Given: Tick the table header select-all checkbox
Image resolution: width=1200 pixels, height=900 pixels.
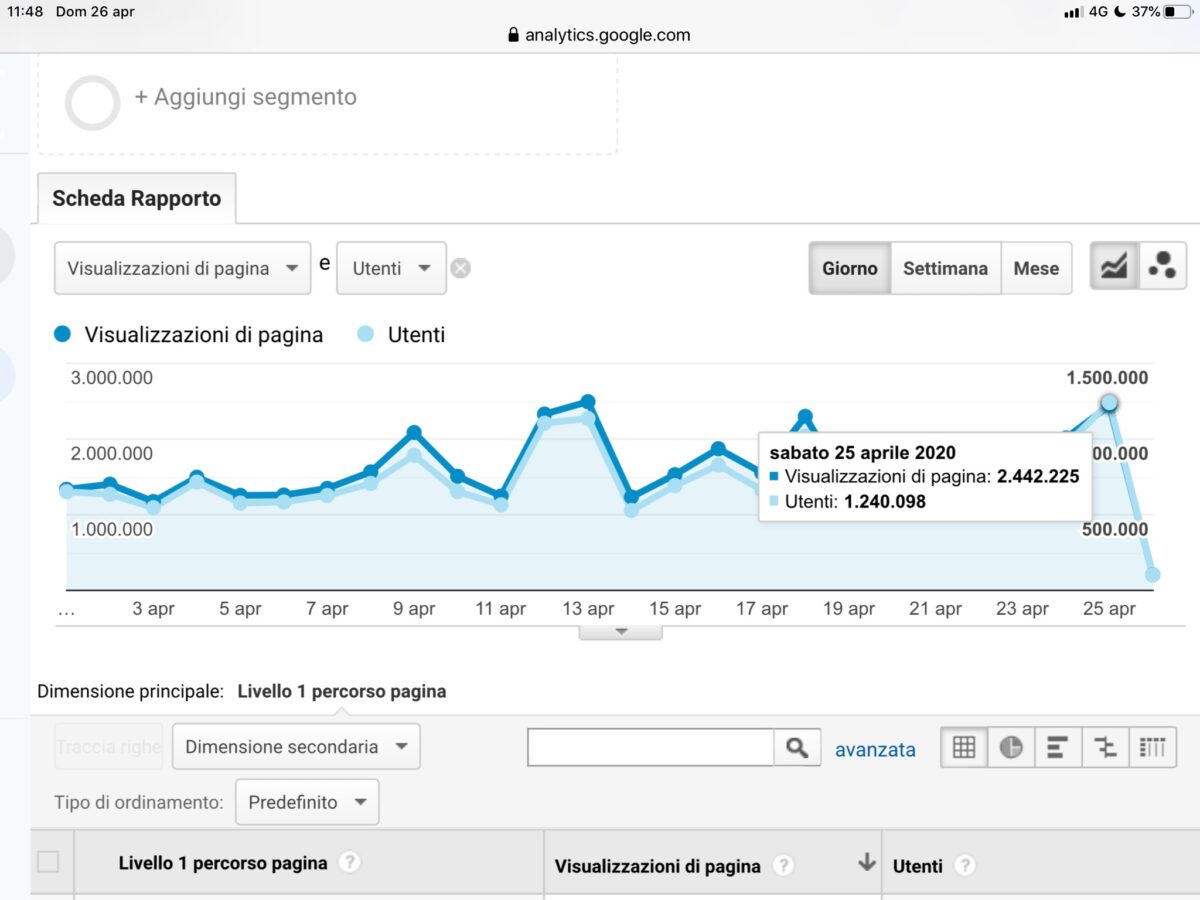Looking at the screenshot, I should (x=48, y=861).
